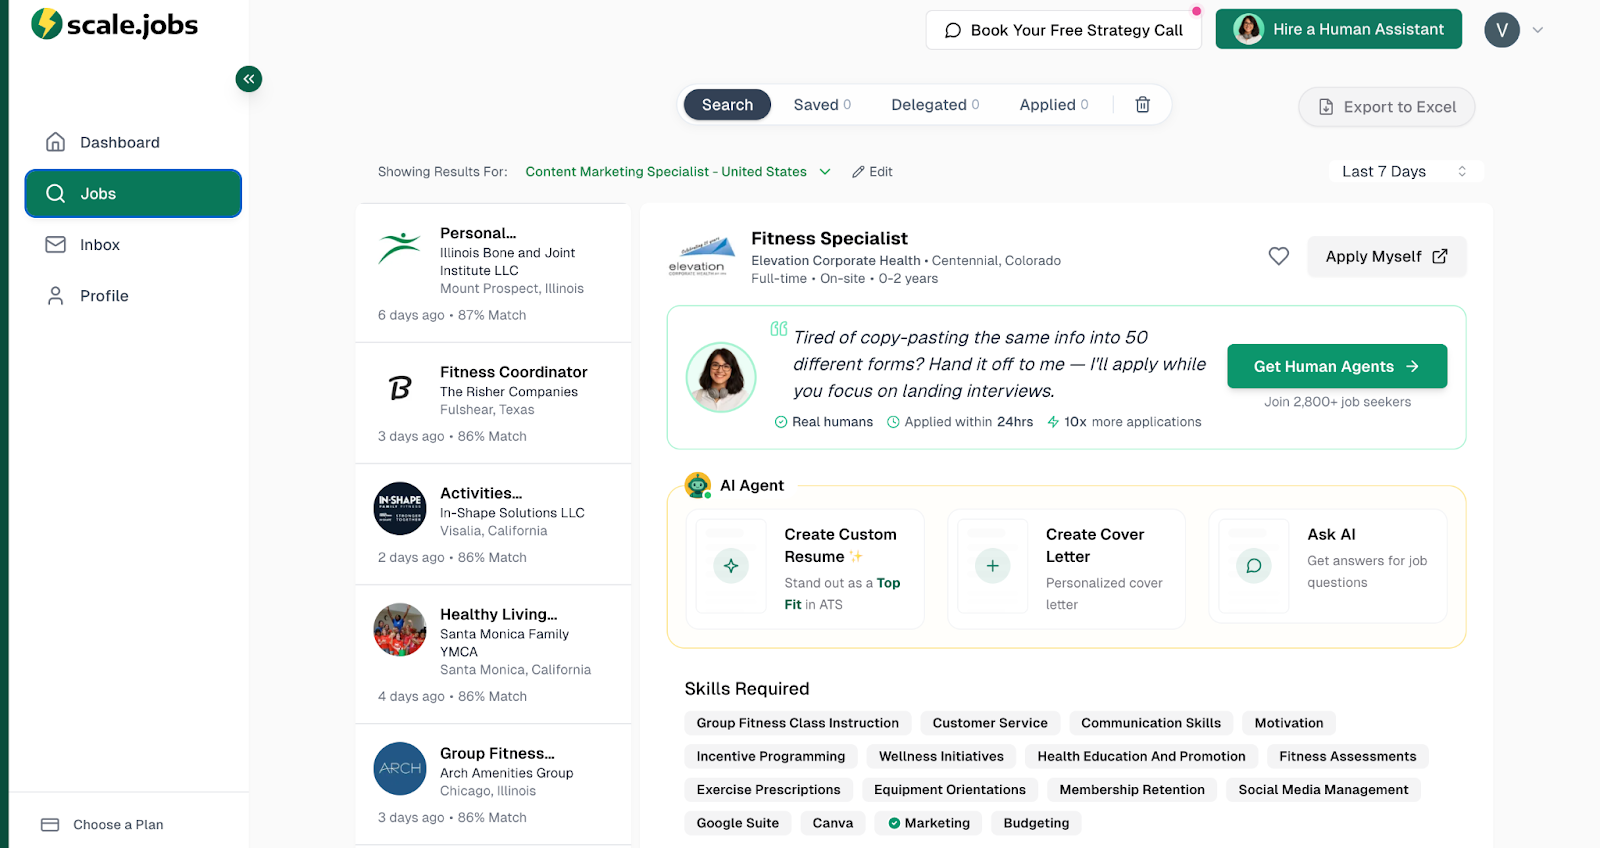This screenshot has height=848, width=1600.
Task: Switch to the Delegated tab
Action: (x=934, y=105)
